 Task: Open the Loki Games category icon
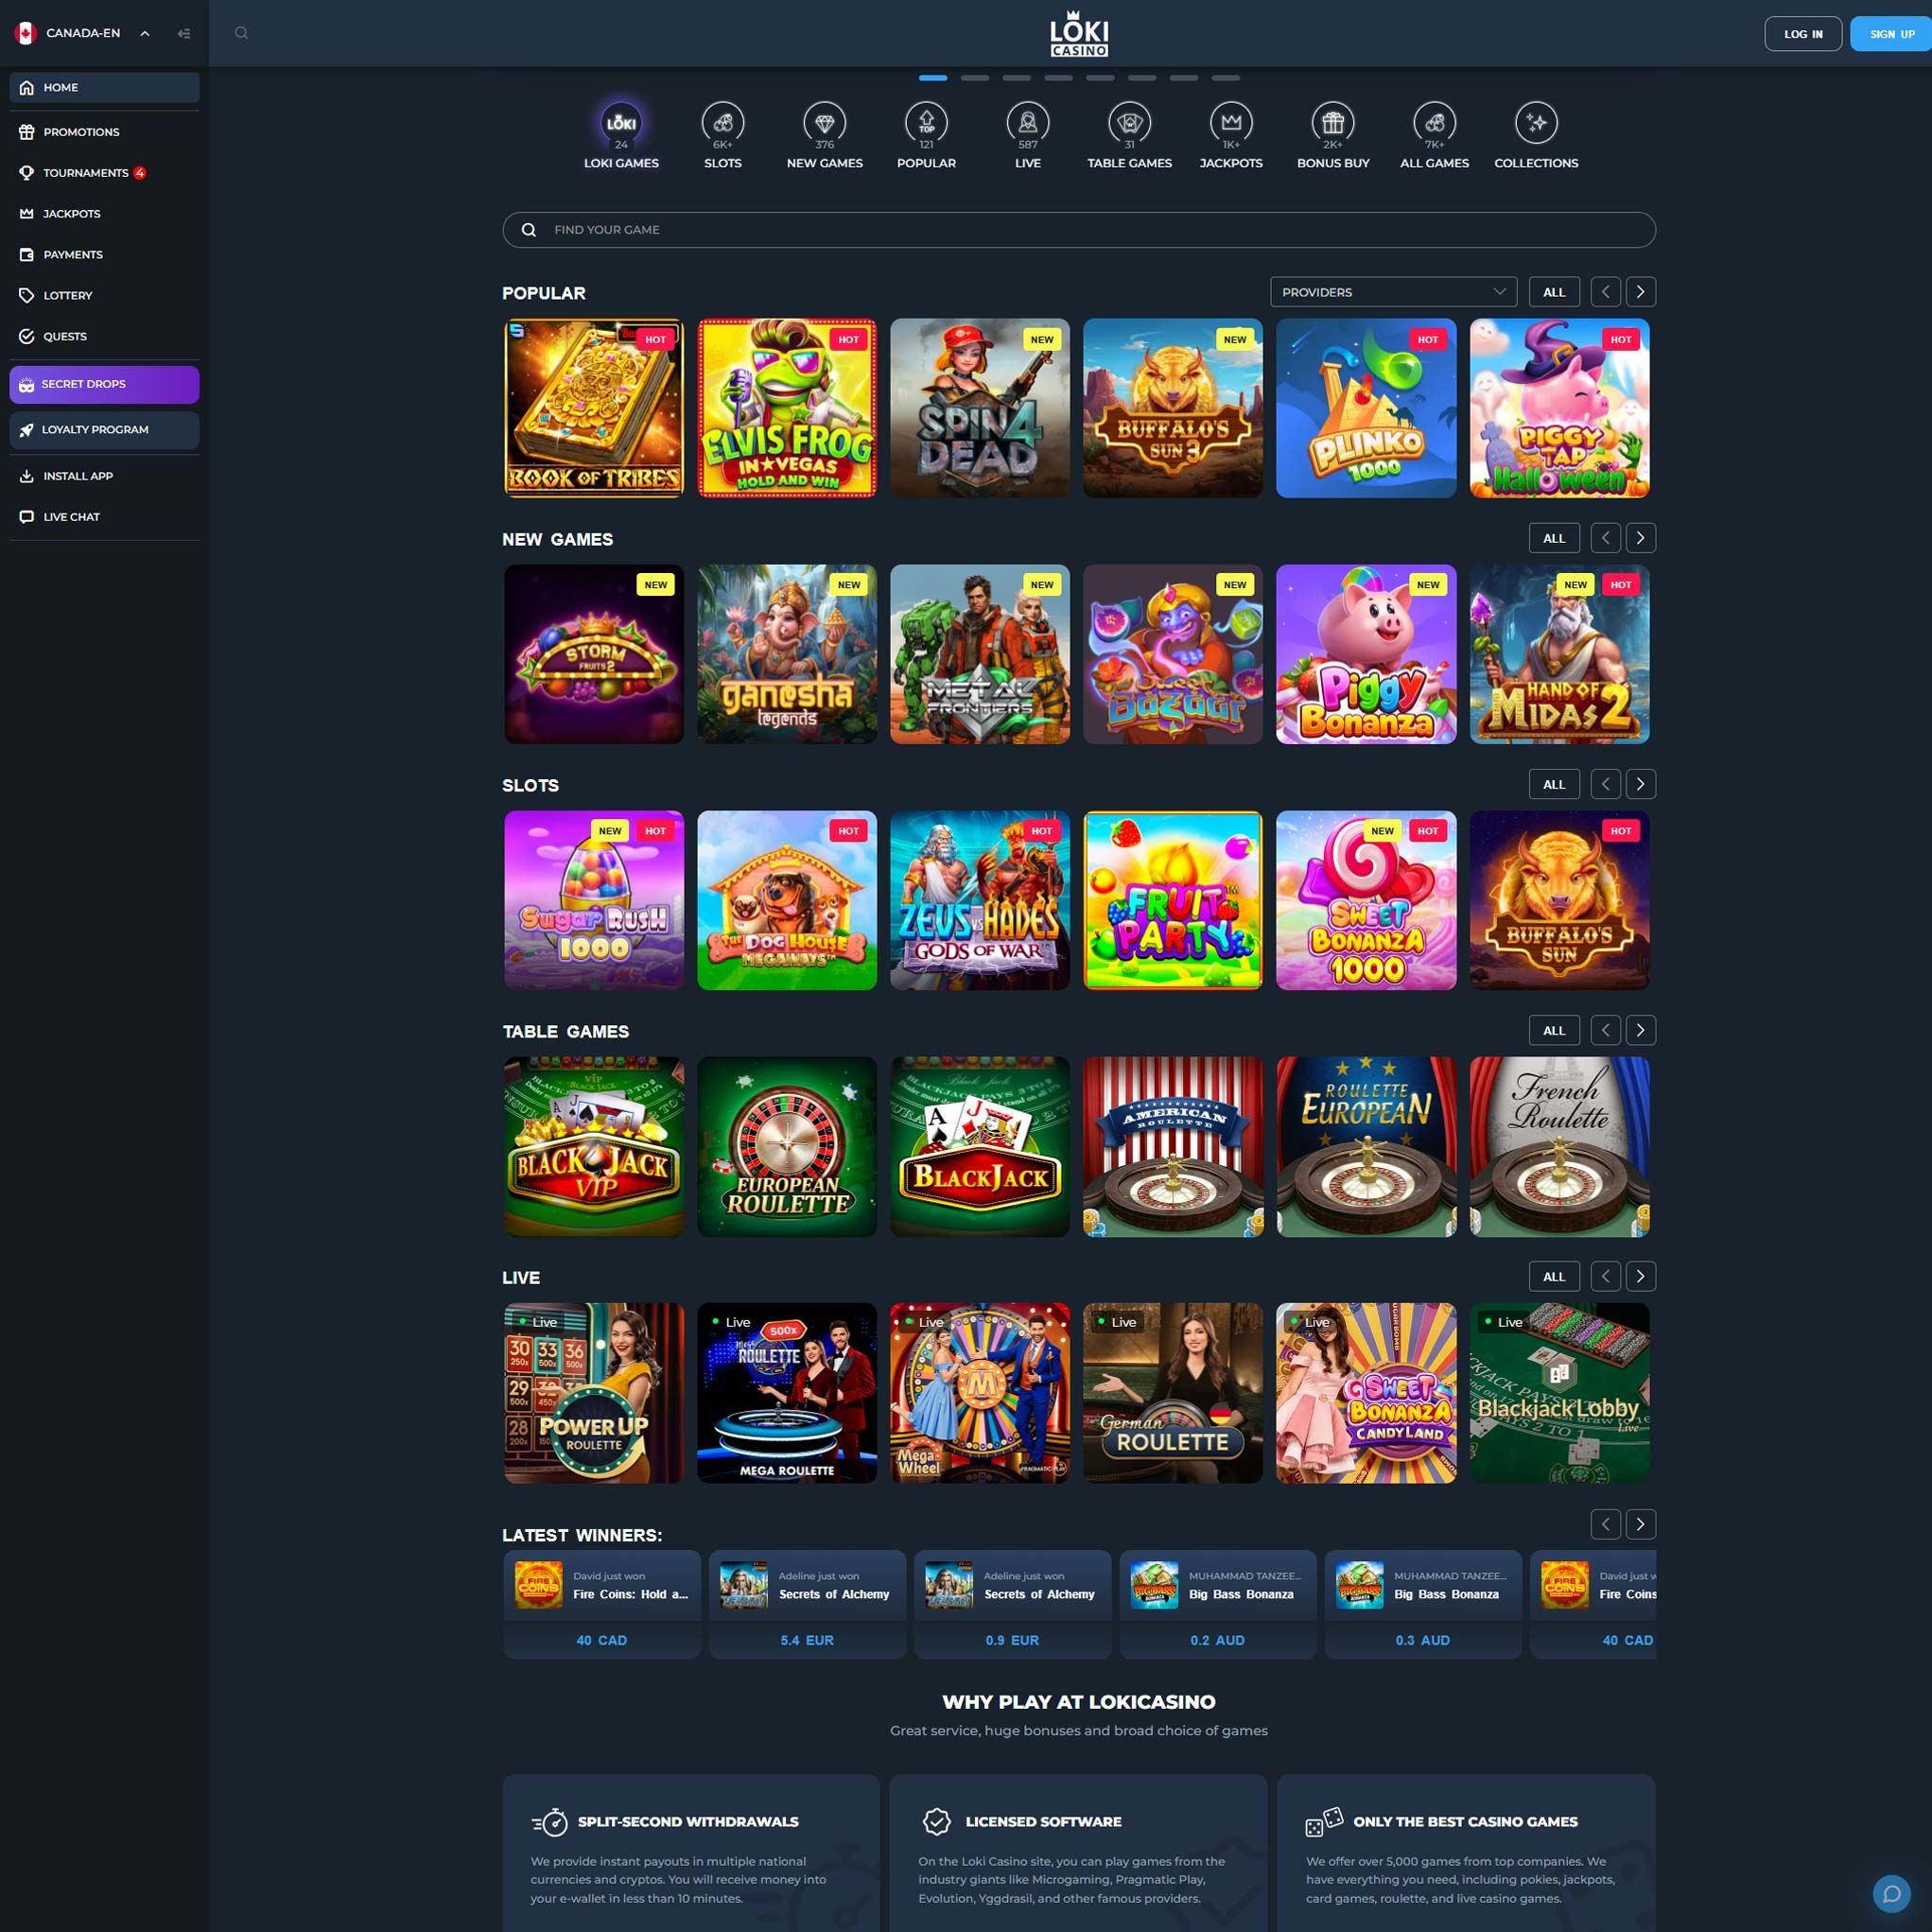coord(621,123)
